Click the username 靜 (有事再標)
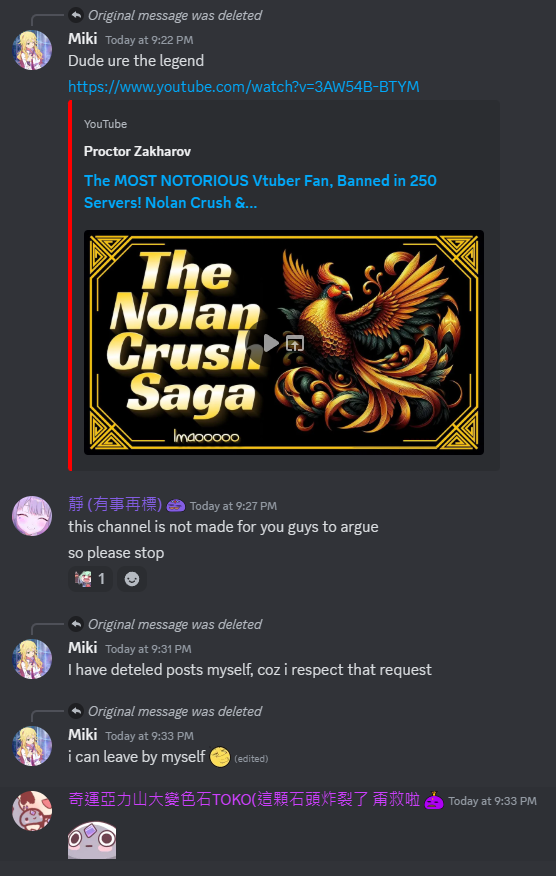The height and width of the screenshot is (876, 556). (x=115, y=504)
